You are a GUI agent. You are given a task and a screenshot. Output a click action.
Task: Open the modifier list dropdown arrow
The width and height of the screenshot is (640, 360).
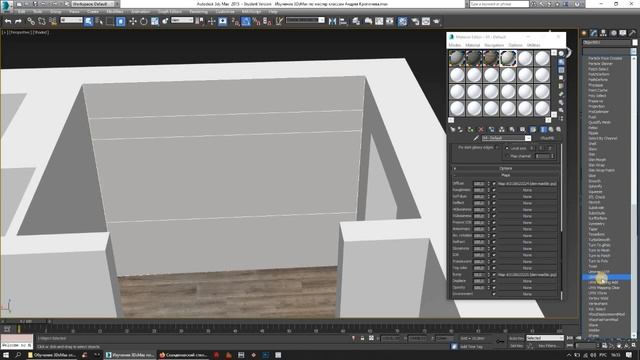(x=633, y=51)
